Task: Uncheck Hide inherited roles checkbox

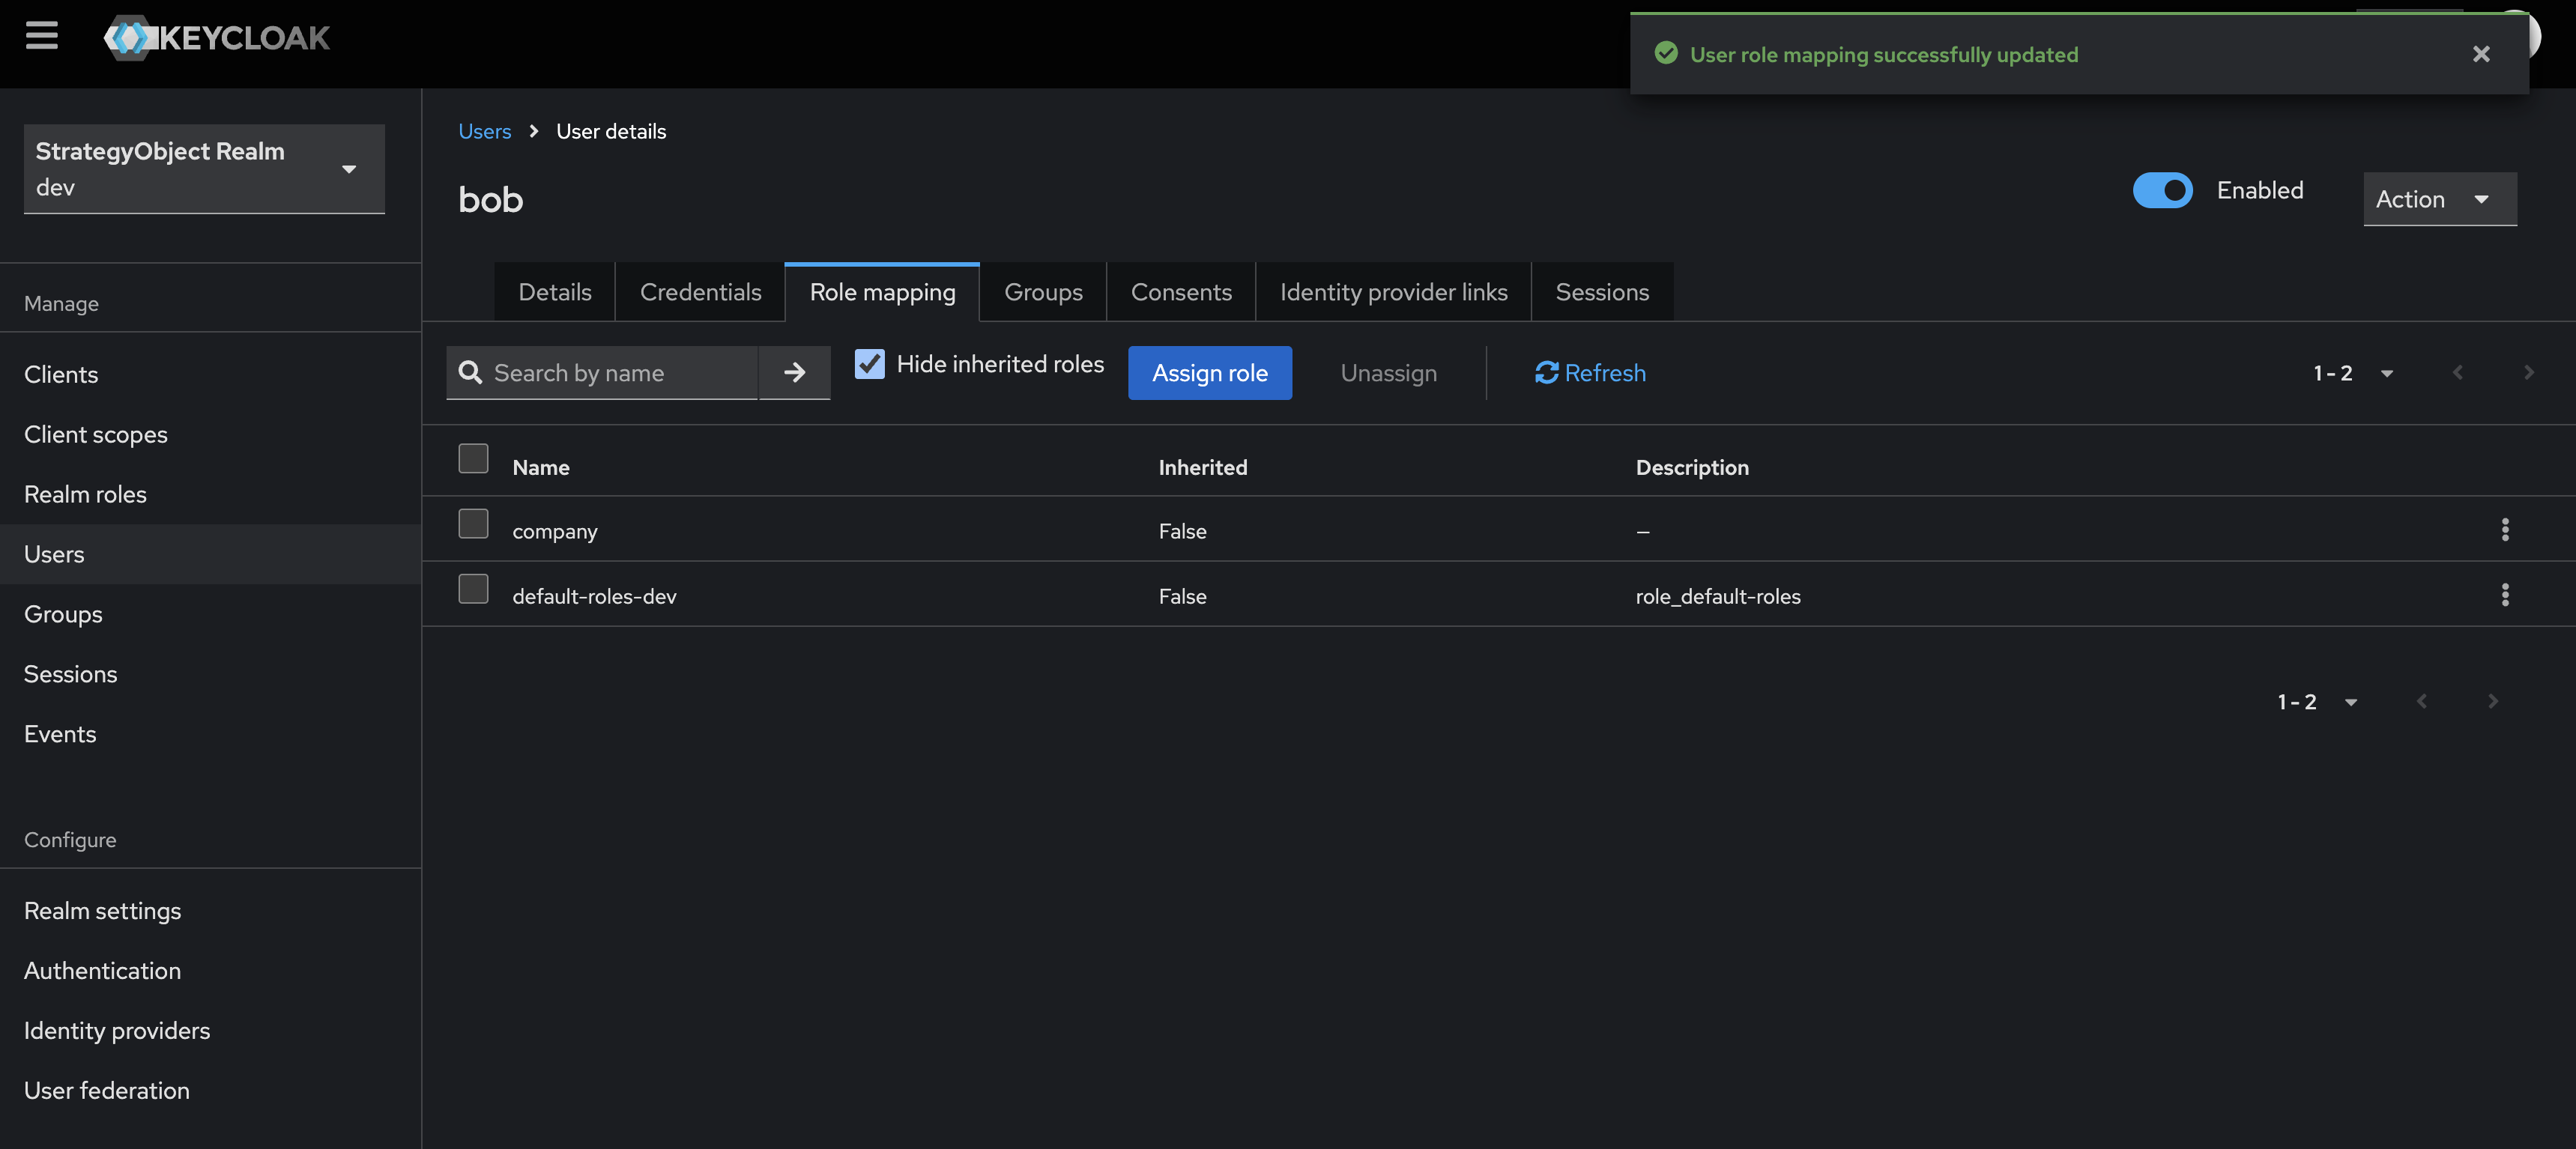Action: (x=869, y=364)
